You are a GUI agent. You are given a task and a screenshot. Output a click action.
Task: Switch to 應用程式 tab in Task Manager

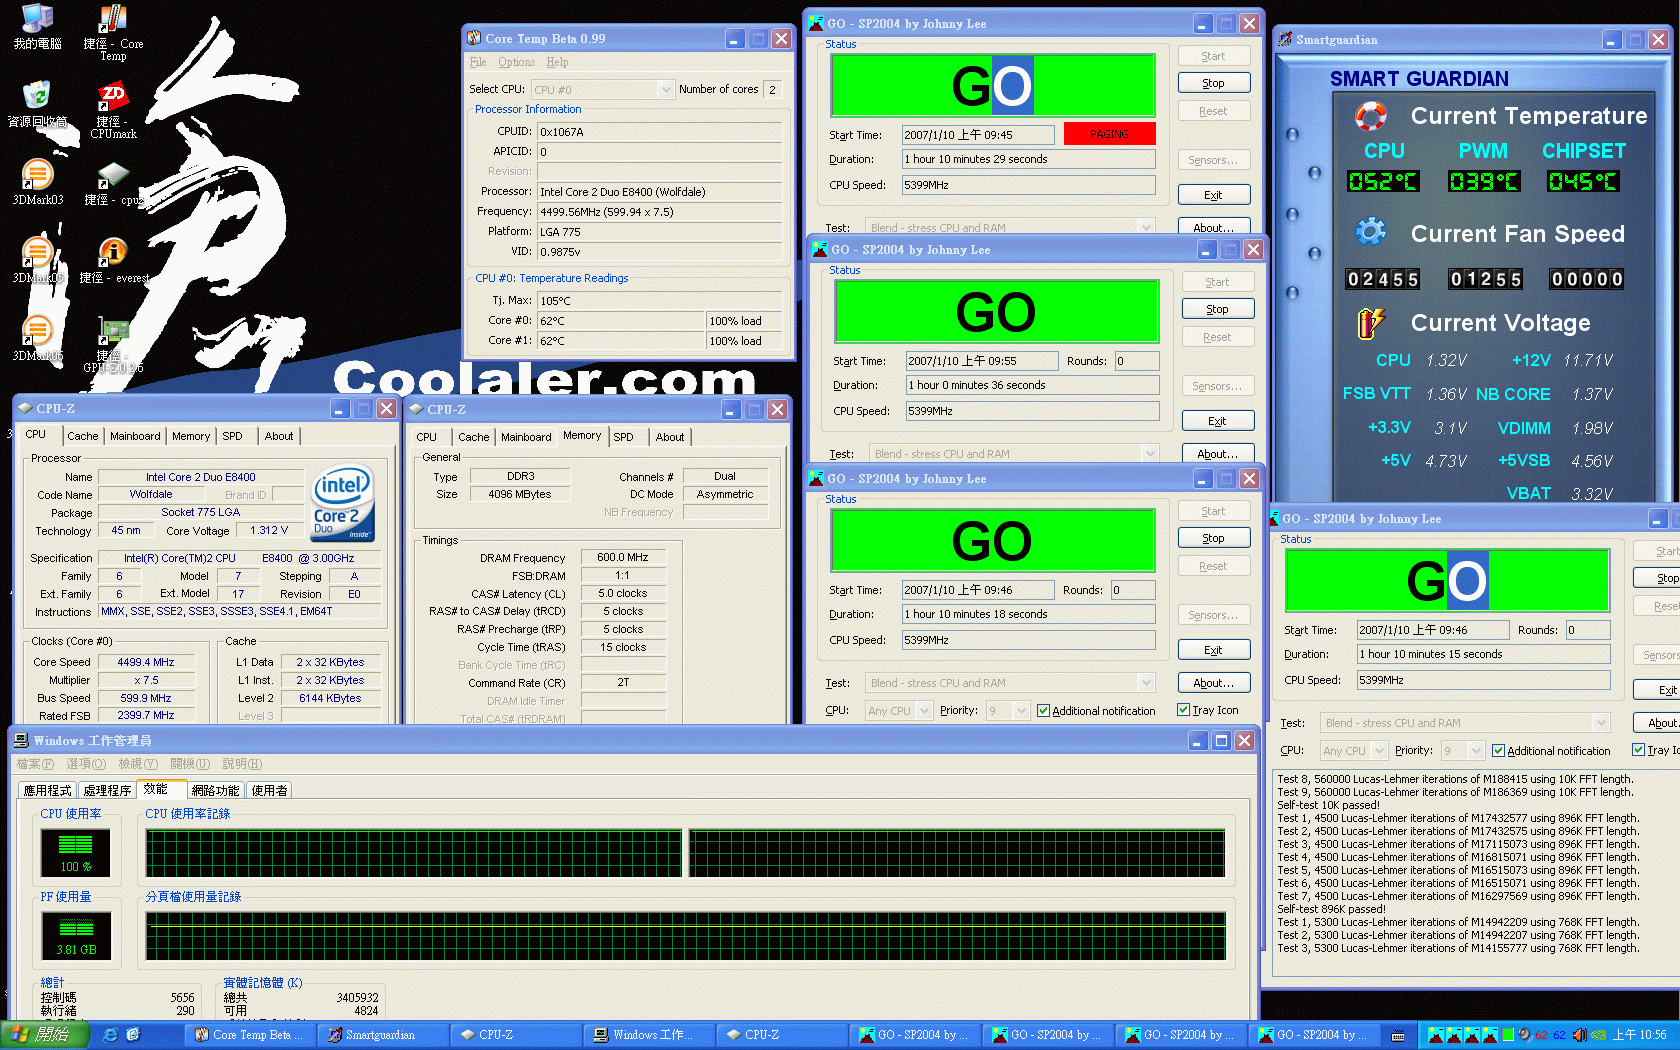click(x=47, y=790)
